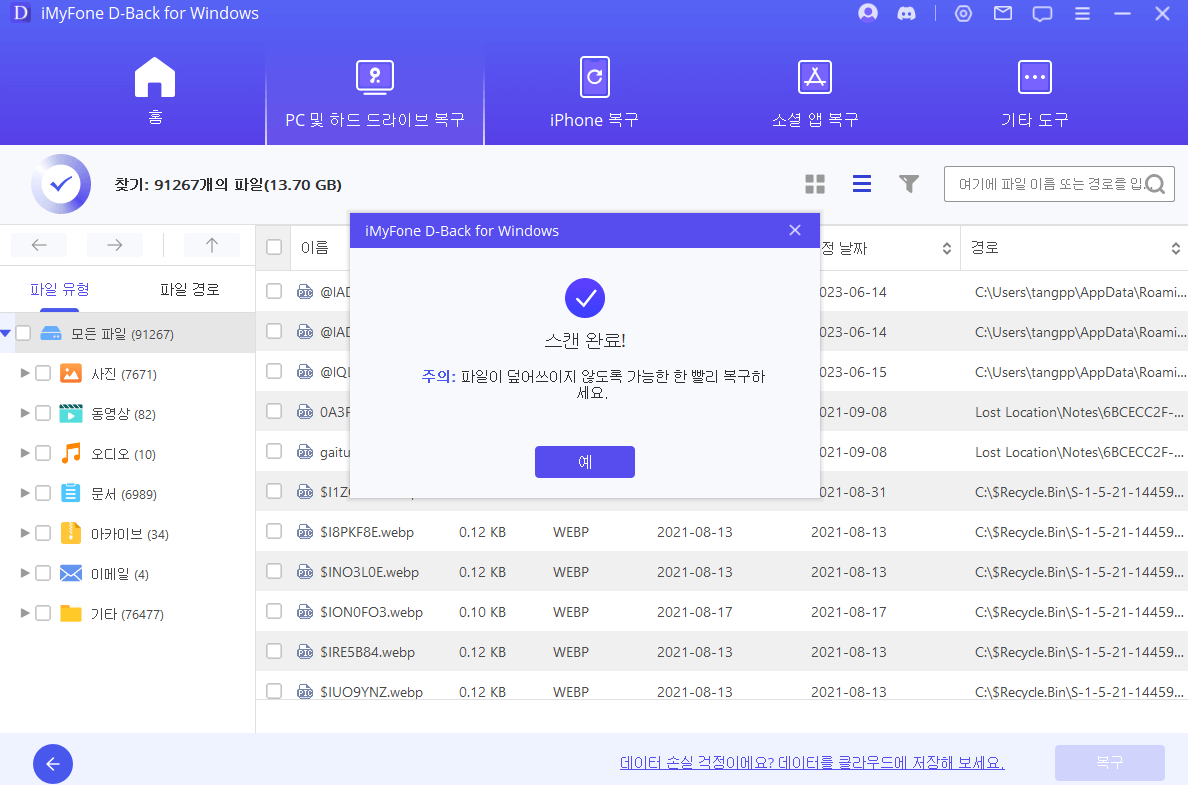Viewport: 1188px width, 785px height.
Task: Expand the 동영상 (82) category
Action: coord(25,413)
